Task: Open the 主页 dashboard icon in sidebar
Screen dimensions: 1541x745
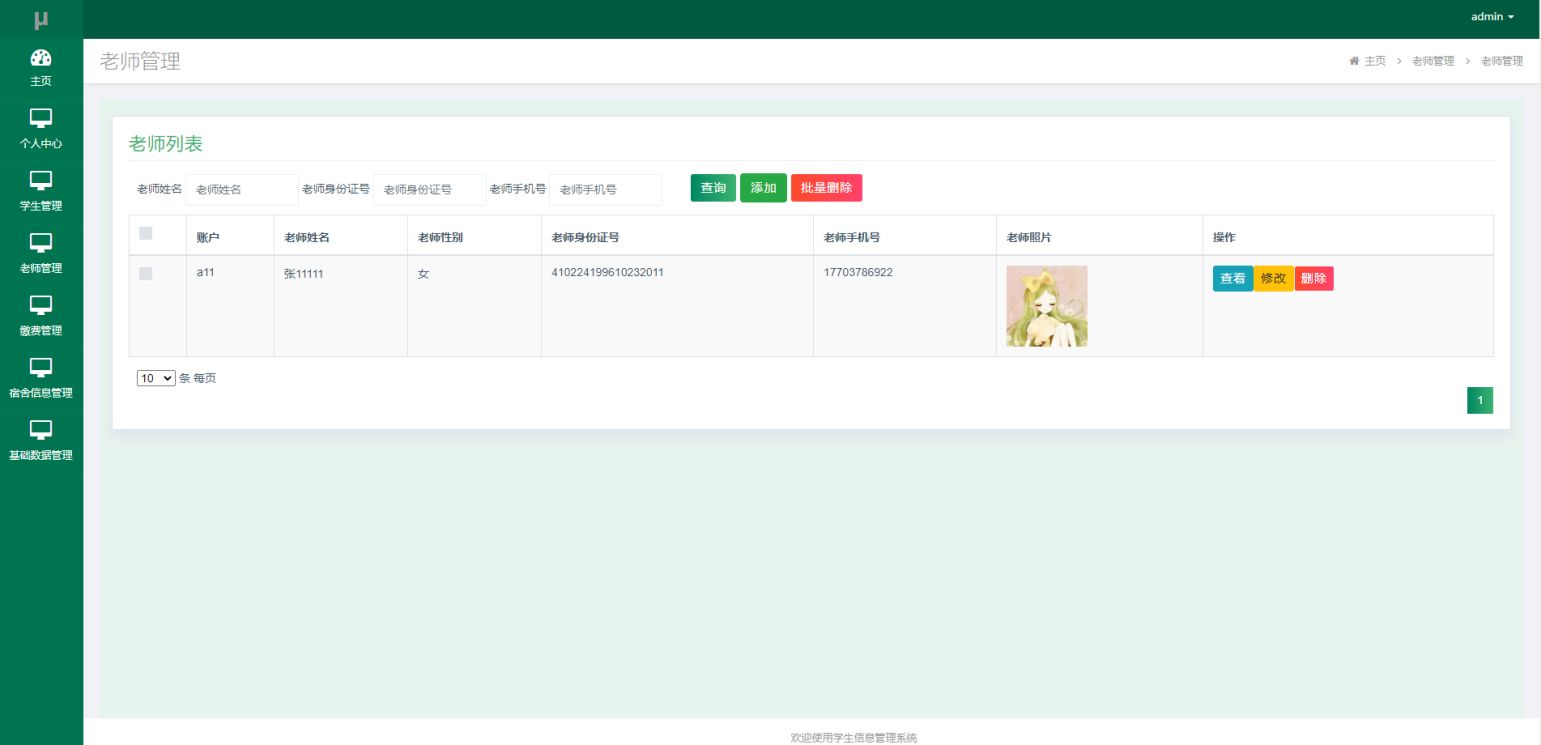Action: [41, 57]
